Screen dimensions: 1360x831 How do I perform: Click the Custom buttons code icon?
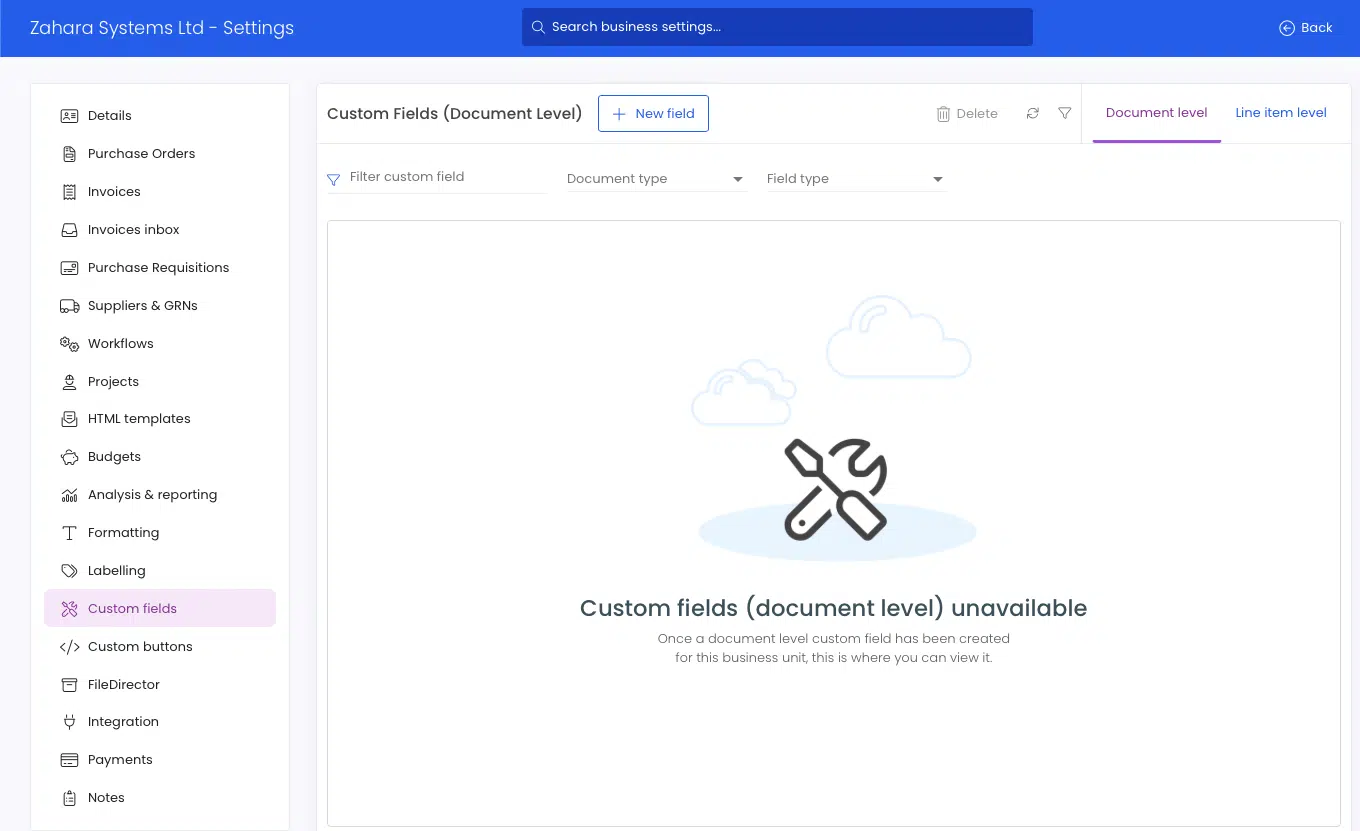coord(69,647)
